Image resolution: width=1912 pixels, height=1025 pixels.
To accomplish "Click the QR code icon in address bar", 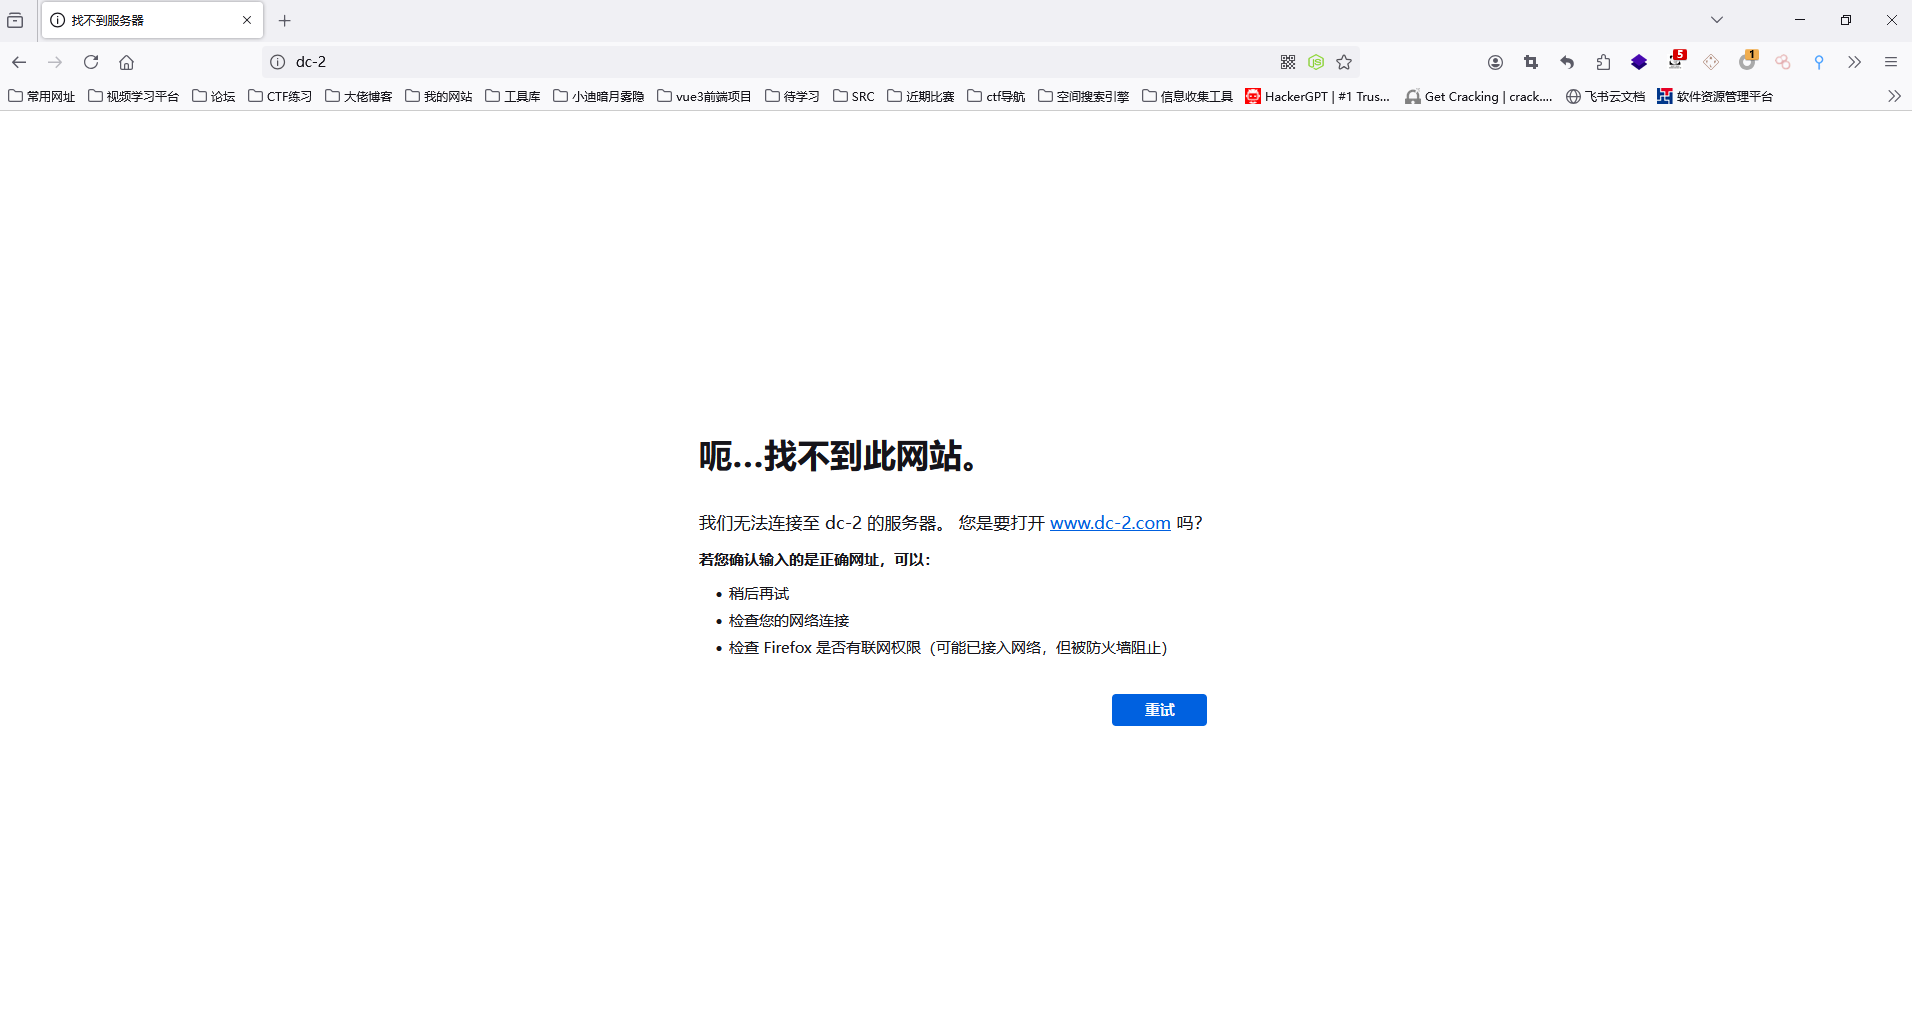I will click(x=1287, y=62).
